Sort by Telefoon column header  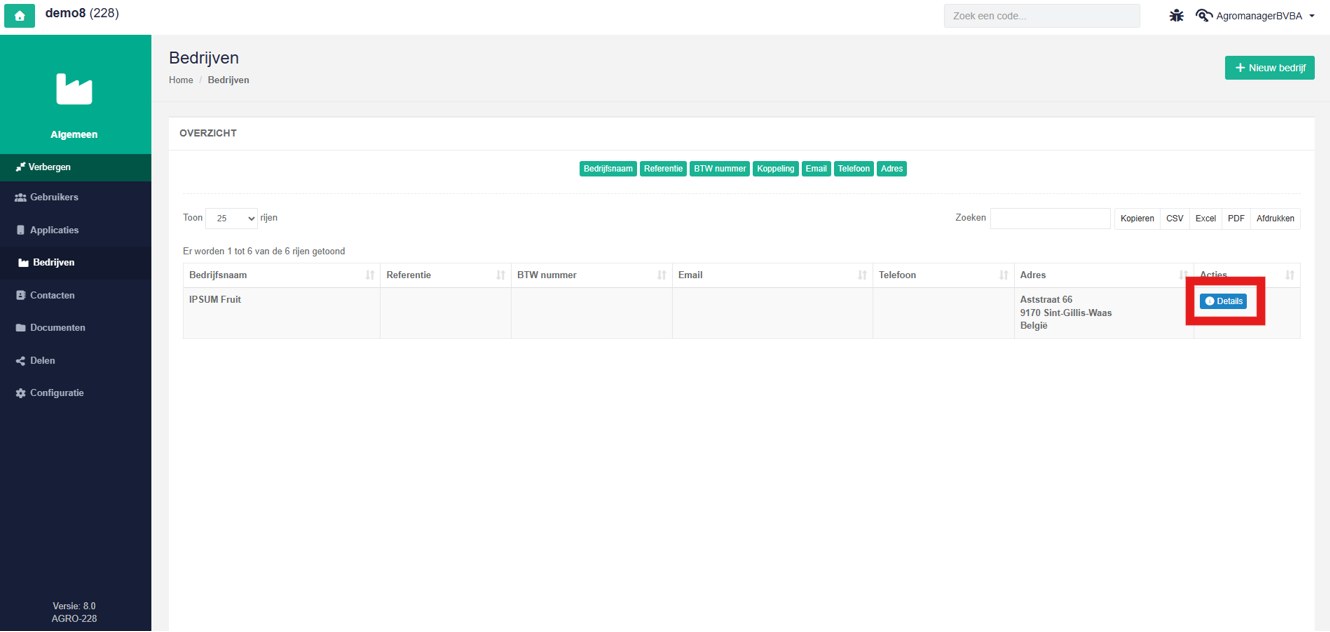click(x=943, y=275)
